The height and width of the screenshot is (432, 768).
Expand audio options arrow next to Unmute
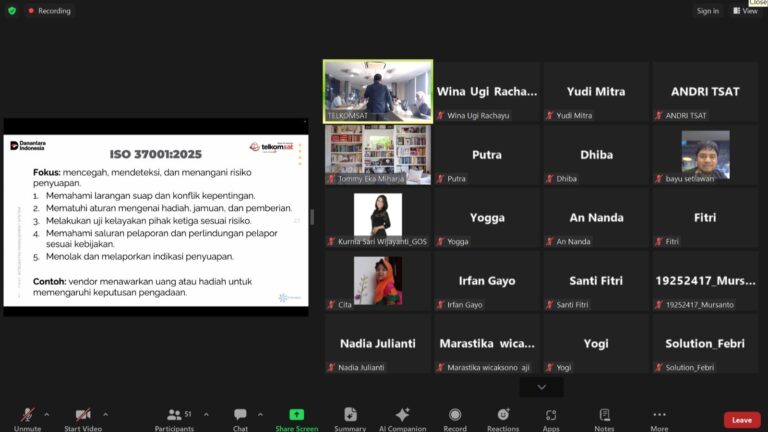coord(47,414)
